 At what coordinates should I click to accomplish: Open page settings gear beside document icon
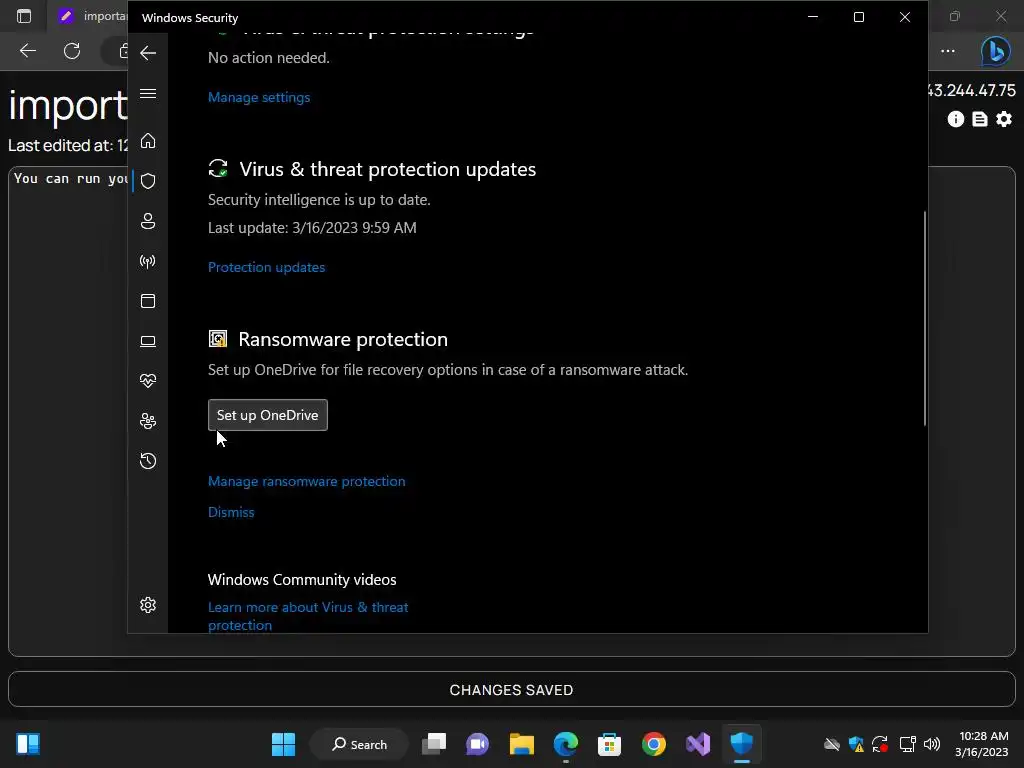(x=1004, y=119)
